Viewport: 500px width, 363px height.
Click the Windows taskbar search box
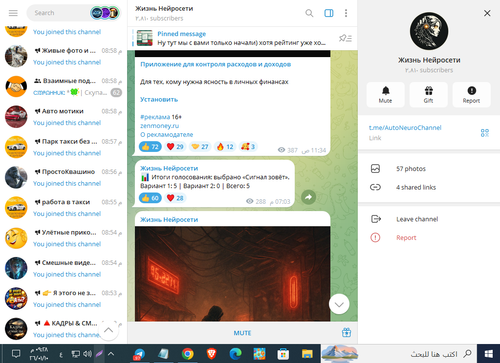(x=398, y=354)
